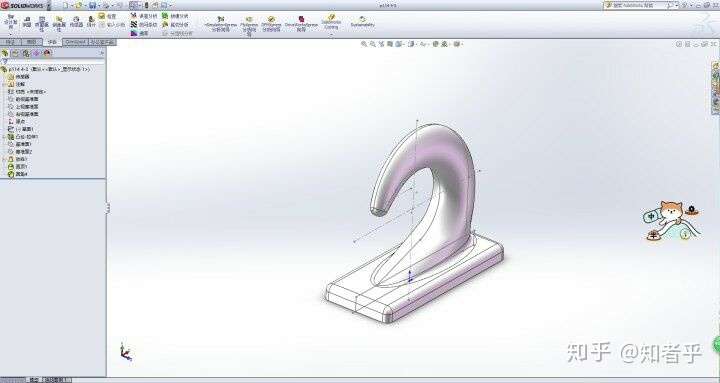Expand the Save options dropdown arrow

(x=98, y=6)
